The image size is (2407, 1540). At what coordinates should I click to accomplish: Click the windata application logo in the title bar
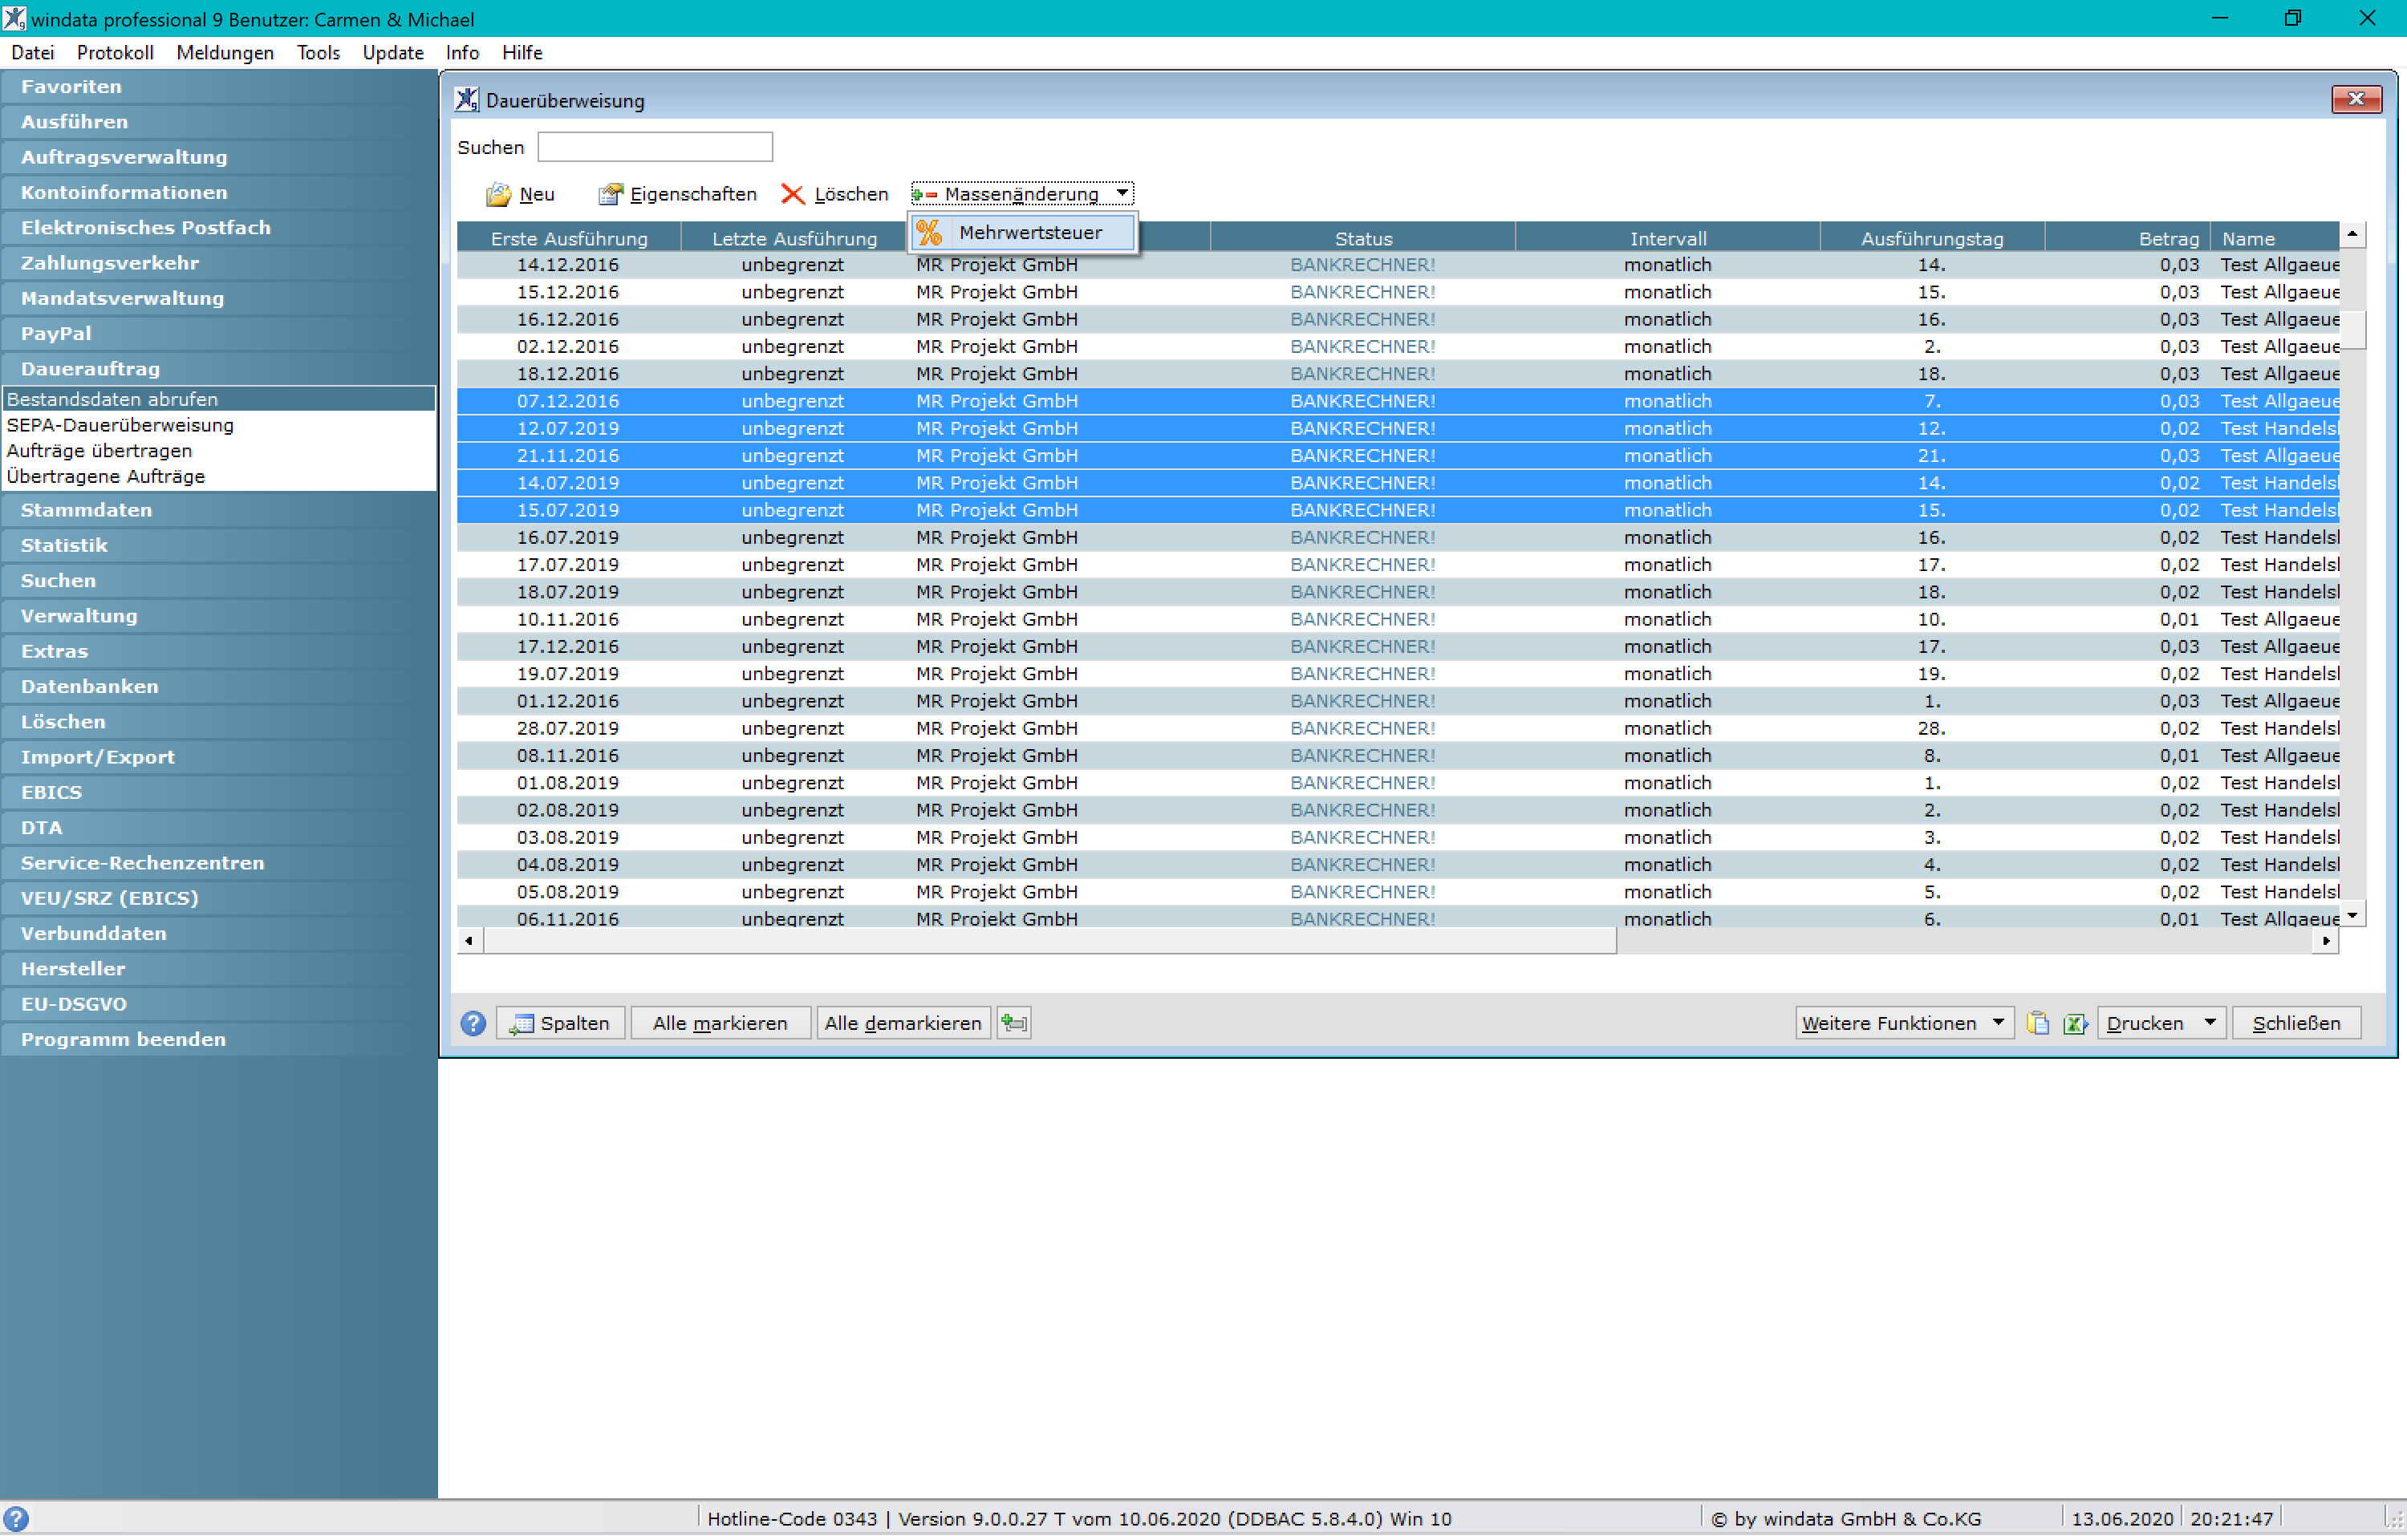click(x=14, y=18)
